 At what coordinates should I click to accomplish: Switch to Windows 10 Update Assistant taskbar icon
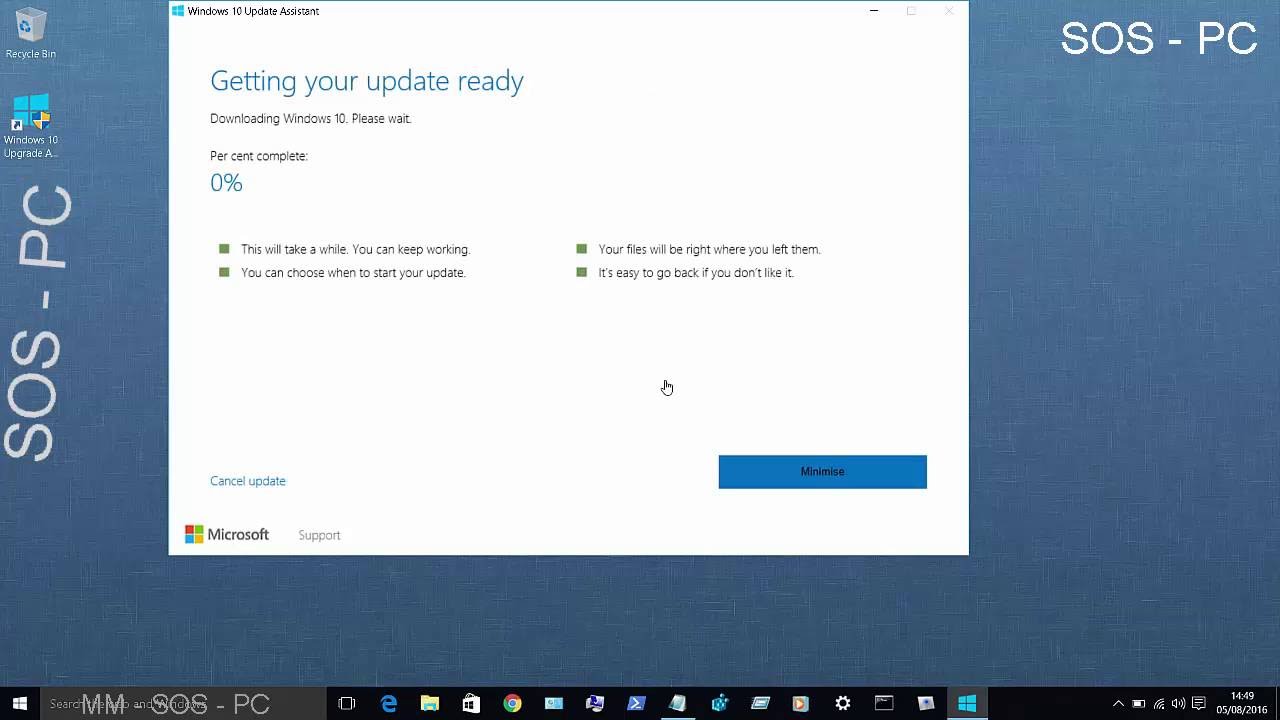point(967,704)
